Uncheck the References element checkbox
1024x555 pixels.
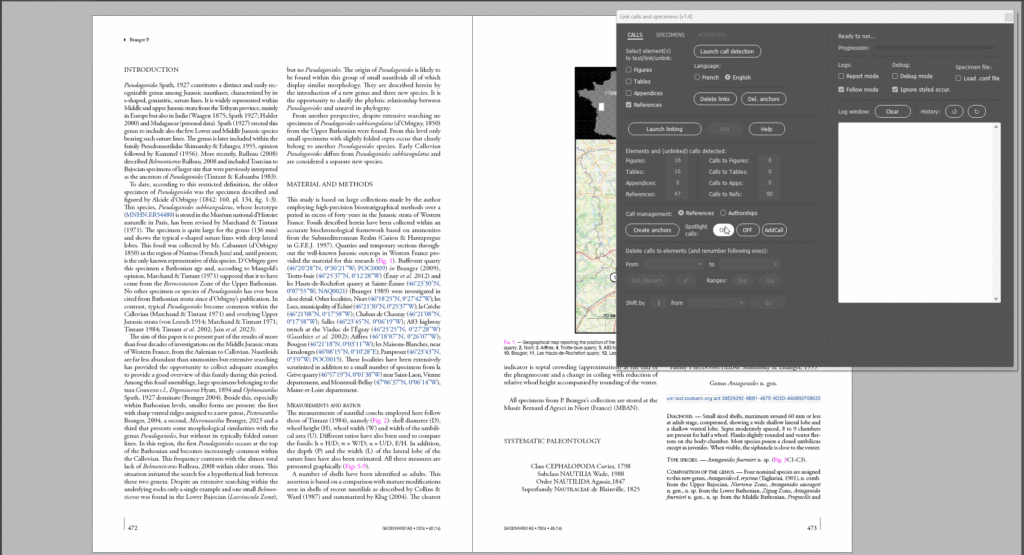[629, 105]
